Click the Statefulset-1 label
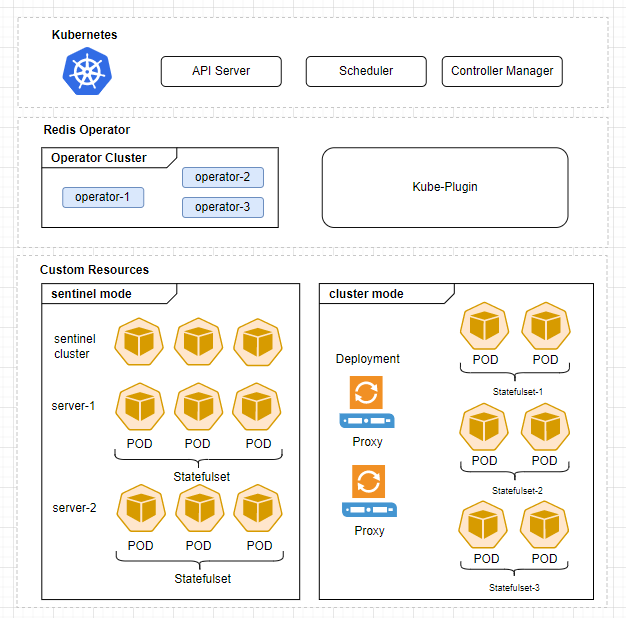The height and width of the screenshot is (618, 626). [x=518, y=392]
